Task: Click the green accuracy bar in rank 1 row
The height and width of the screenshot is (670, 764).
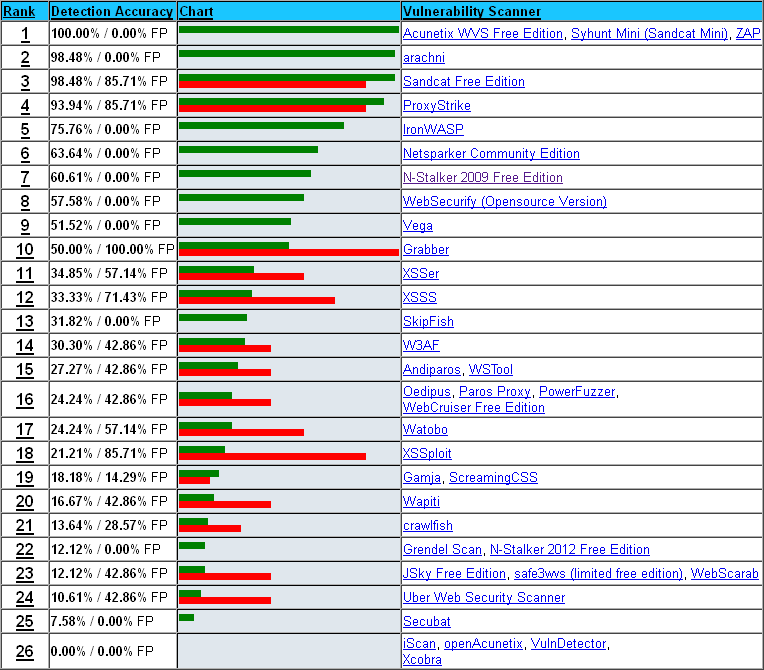Action: (289, 30)
